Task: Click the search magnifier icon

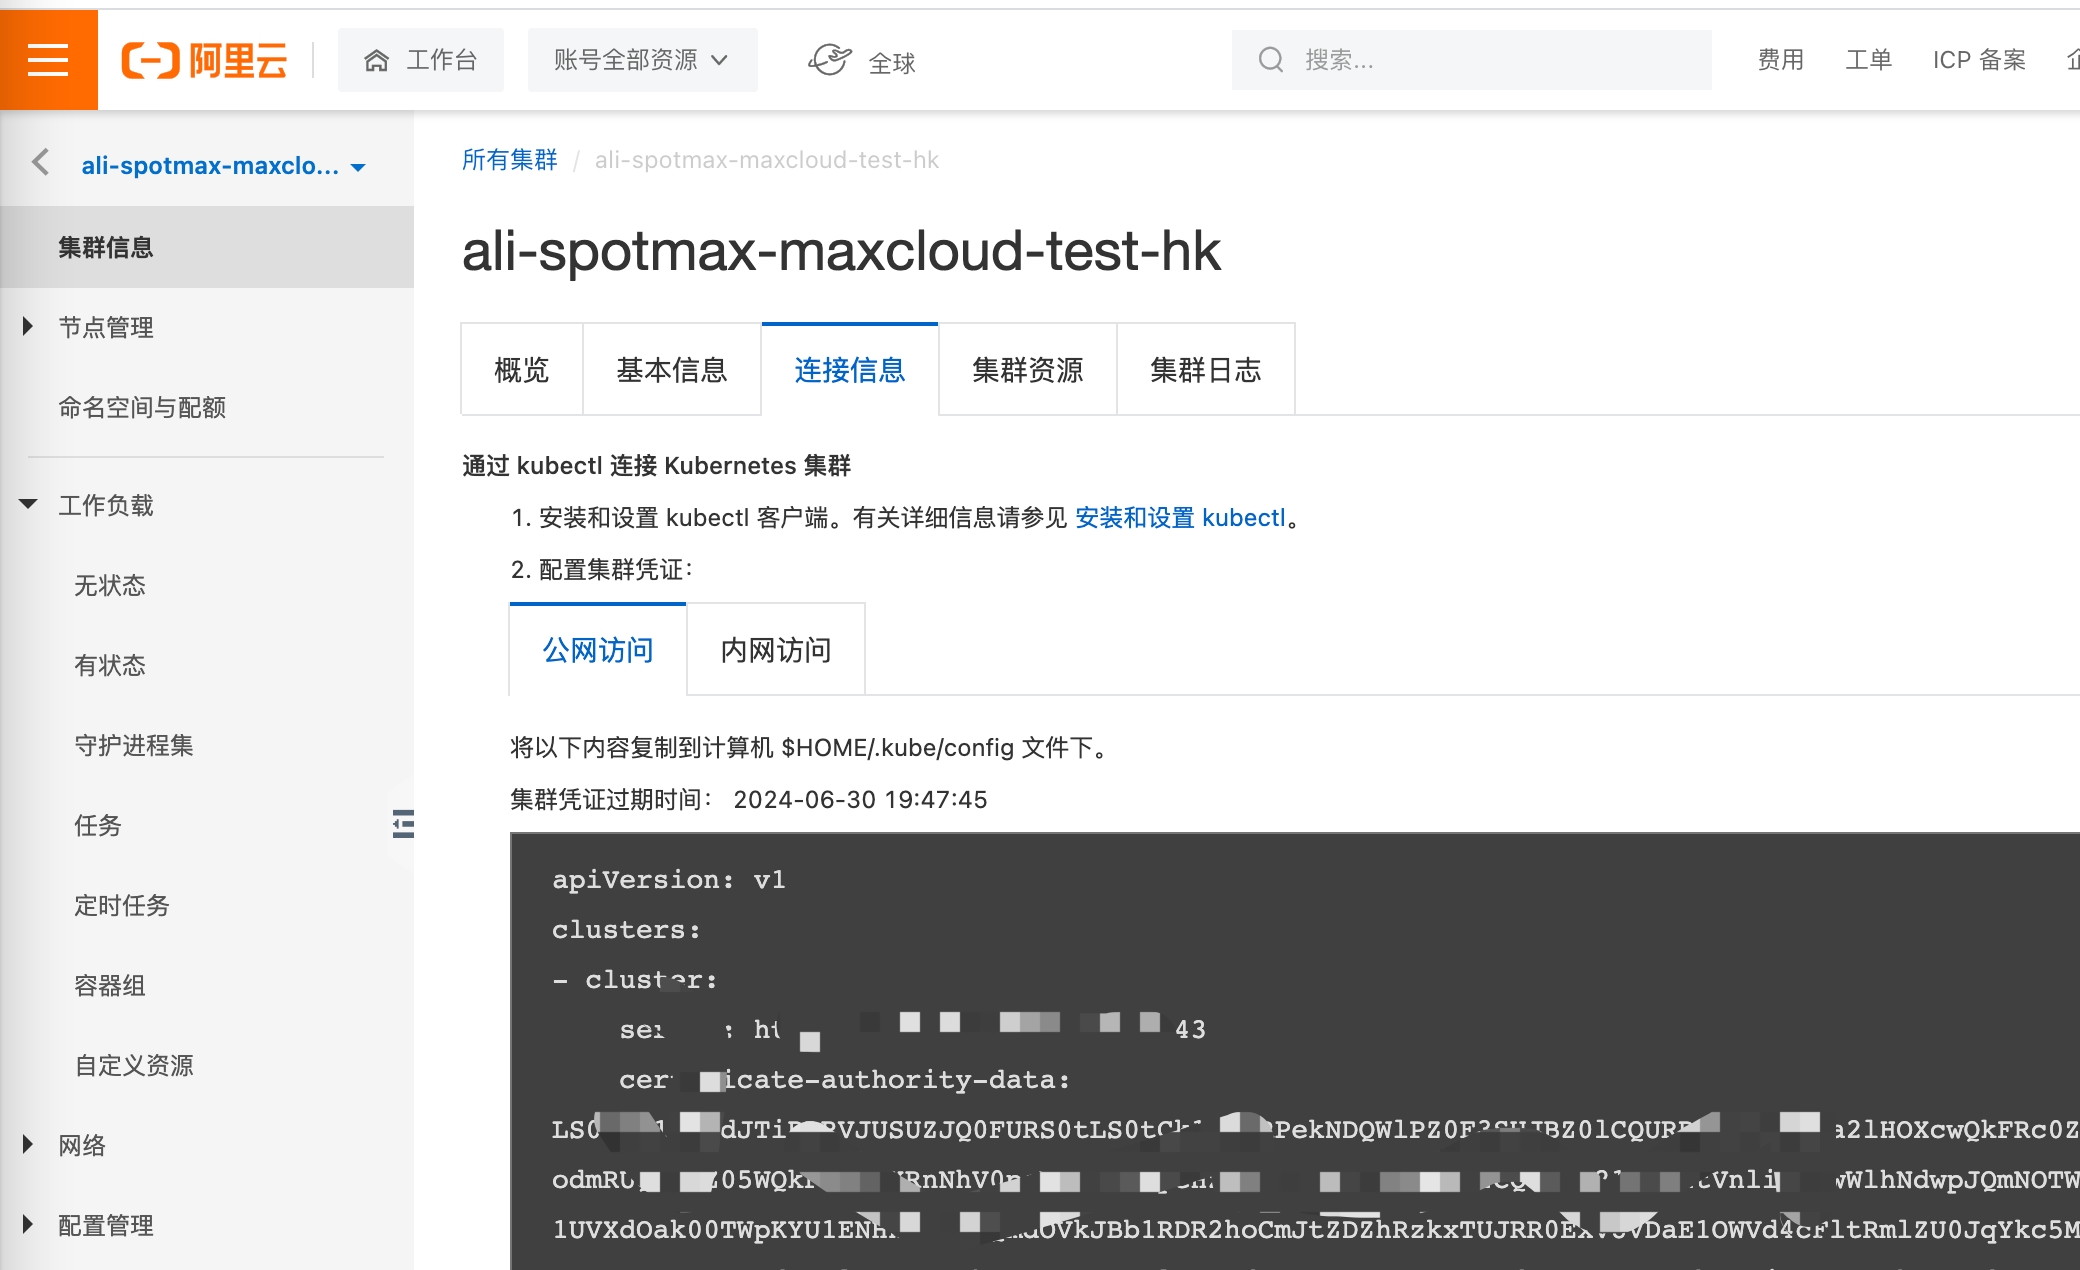Action: (1270, 60)
